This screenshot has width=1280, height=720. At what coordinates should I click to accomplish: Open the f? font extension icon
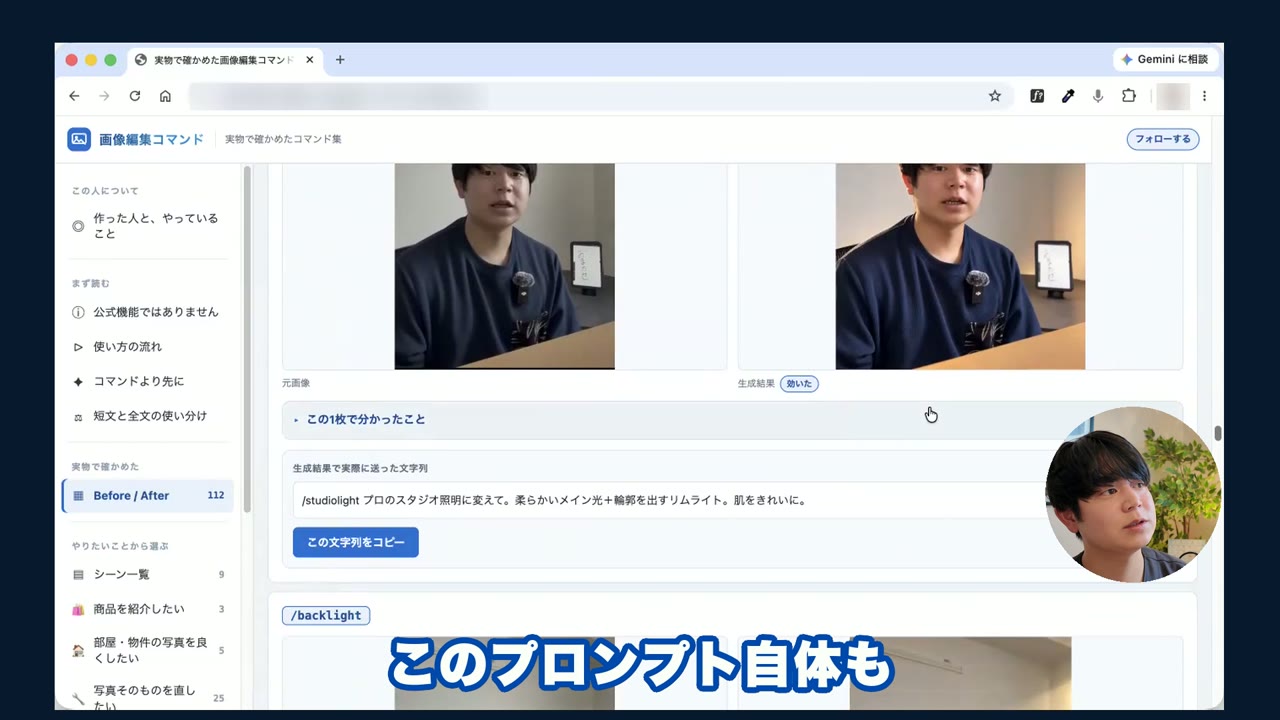click(x=1037, y=96)
